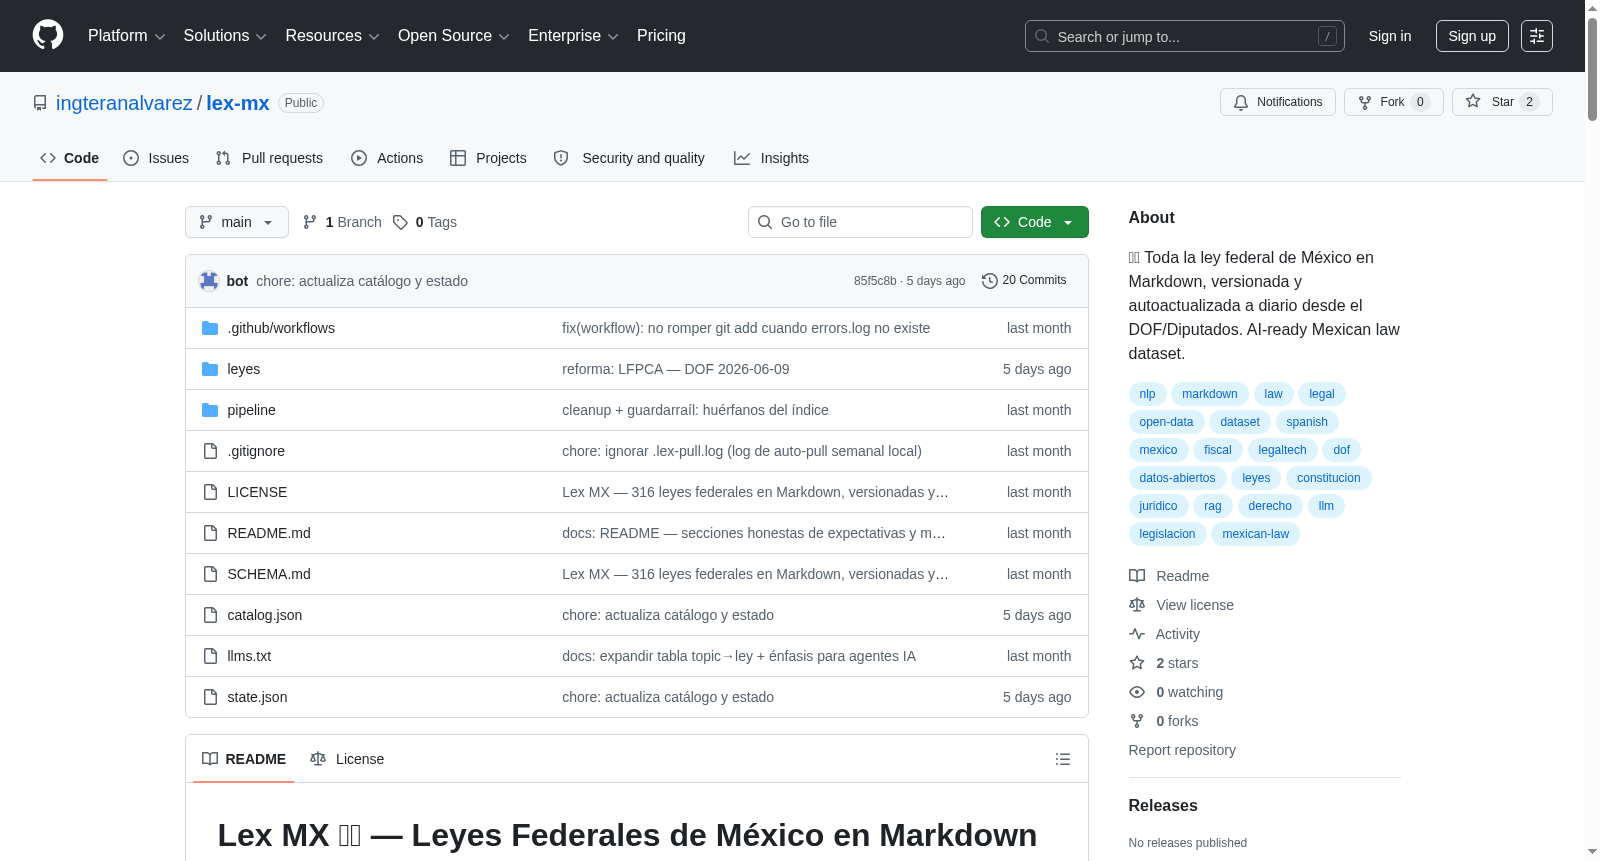This screenshot has width=1600, height=861.
Task: Click the Search or jump to field
Action: 1185,36
